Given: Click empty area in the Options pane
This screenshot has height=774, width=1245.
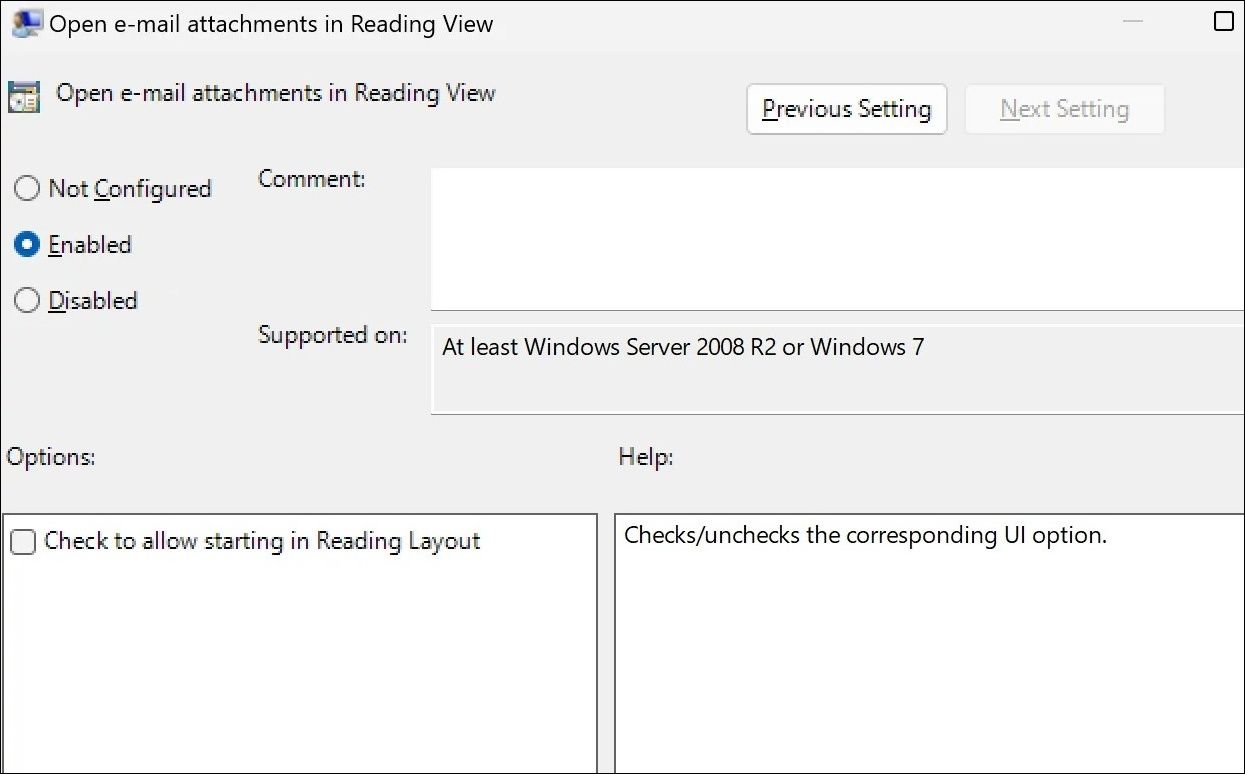Looking at the screenshot, I should tap(300, 670).
